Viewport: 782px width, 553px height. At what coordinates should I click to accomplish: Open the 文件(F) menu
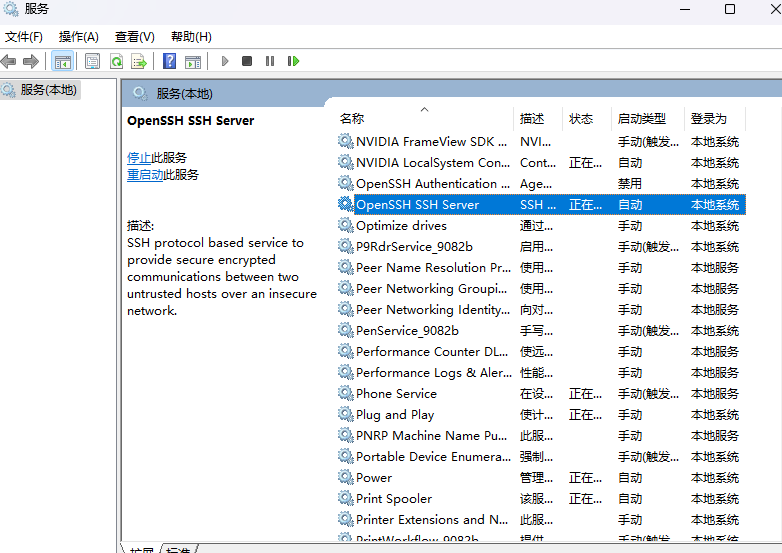(23, 37)
